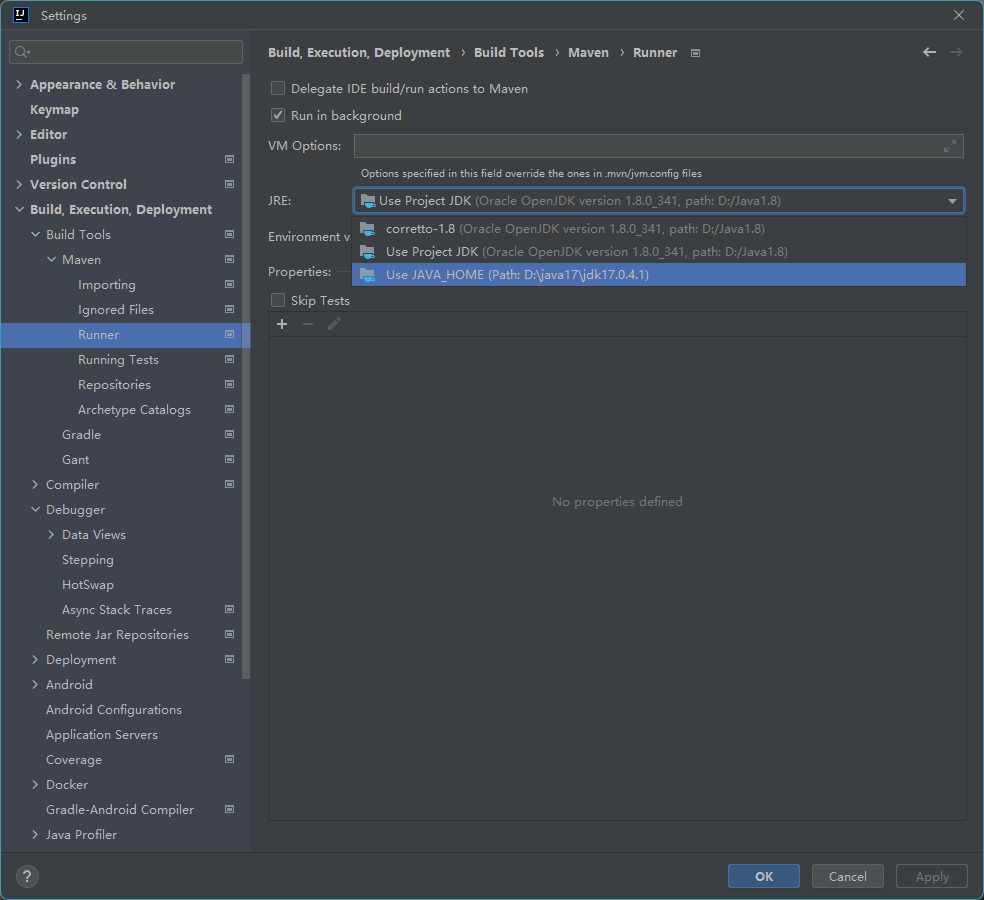Expand the Editor settings section

[x=19, y=134]
